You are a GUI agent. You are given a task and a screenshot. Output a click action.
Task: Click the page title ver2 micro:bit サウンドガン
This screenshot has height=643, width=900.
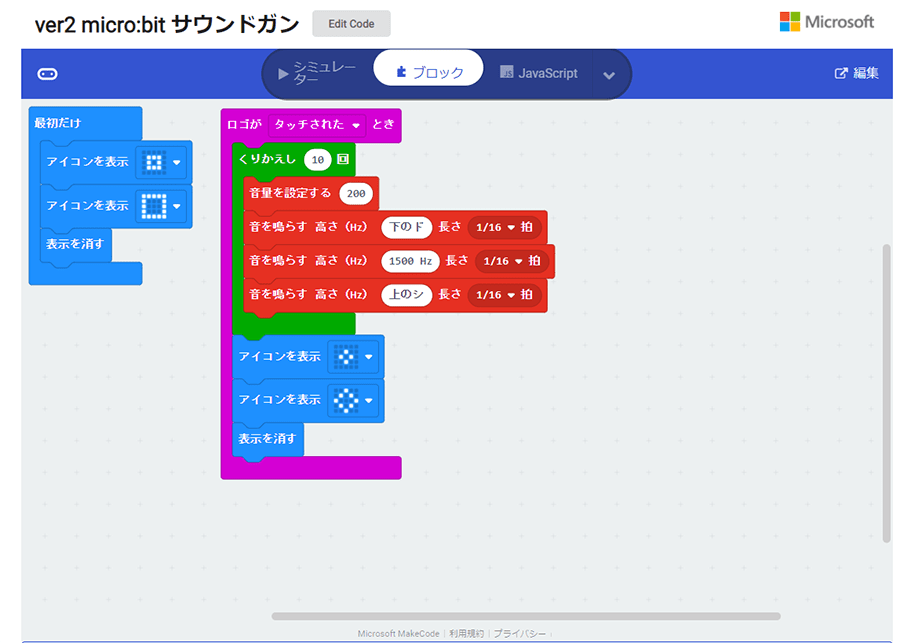click(x=167, y=24)
